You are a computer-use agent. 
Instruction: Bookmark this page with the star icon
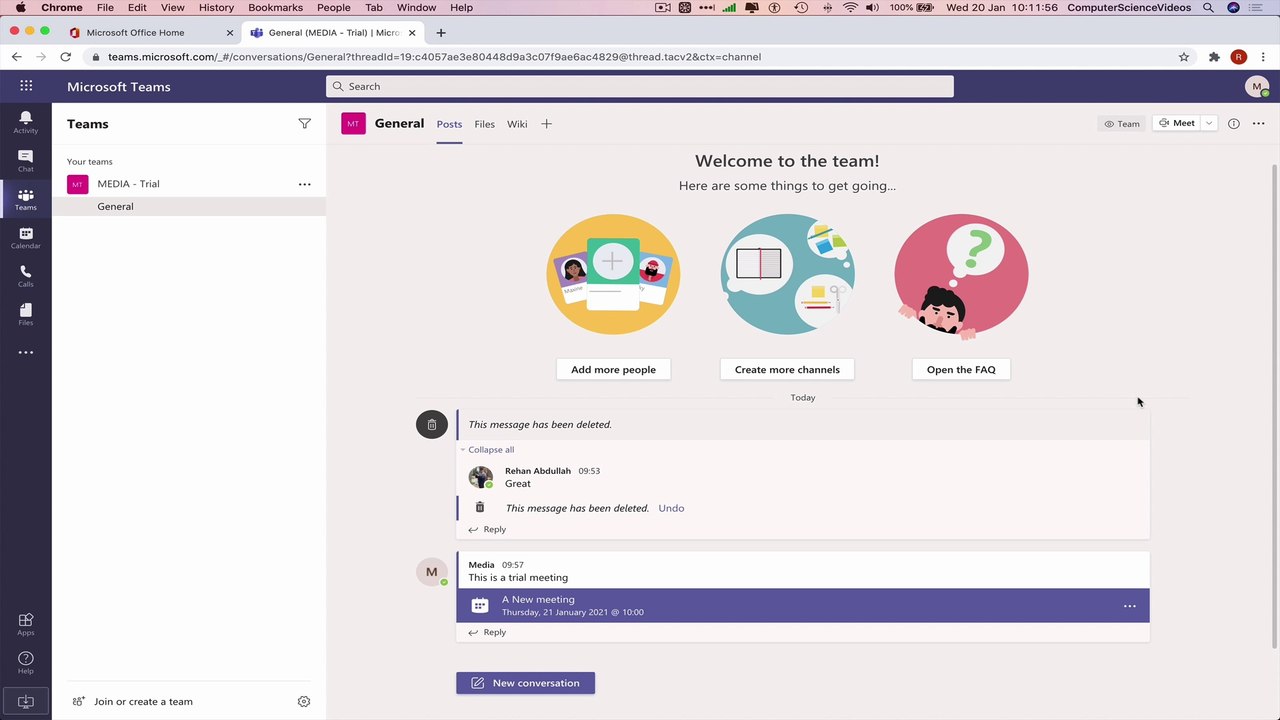(1184, 57)
